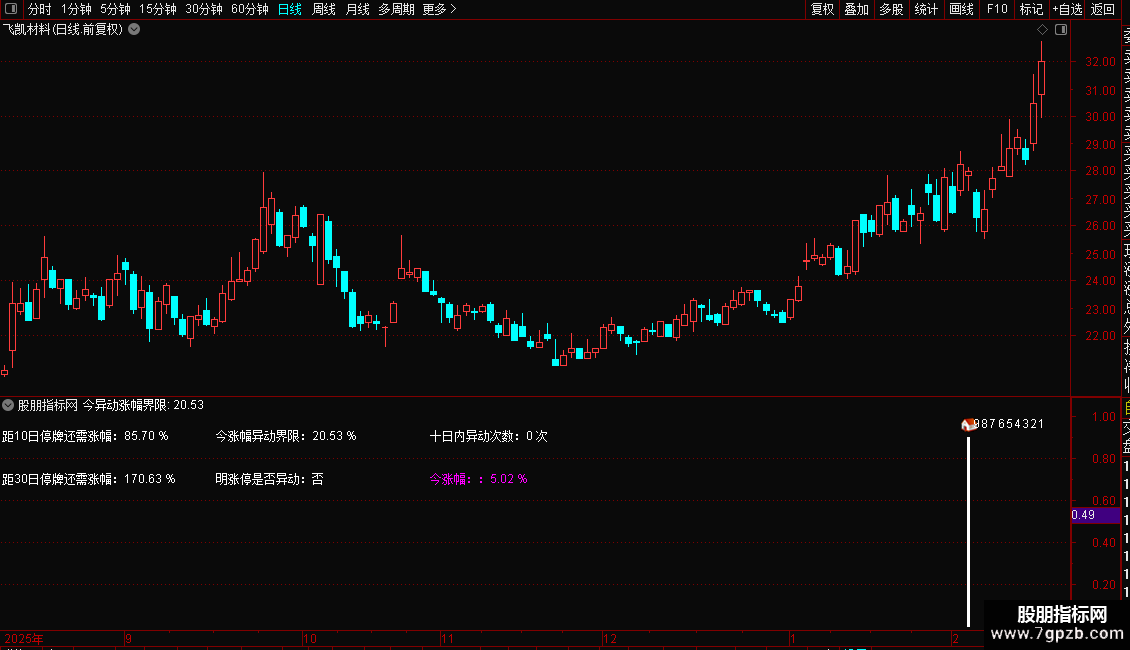This screenshot has width=1130, height=650.
Task: Click the 0.49 value tag on the indicator axis
Action: point(1095,515)
